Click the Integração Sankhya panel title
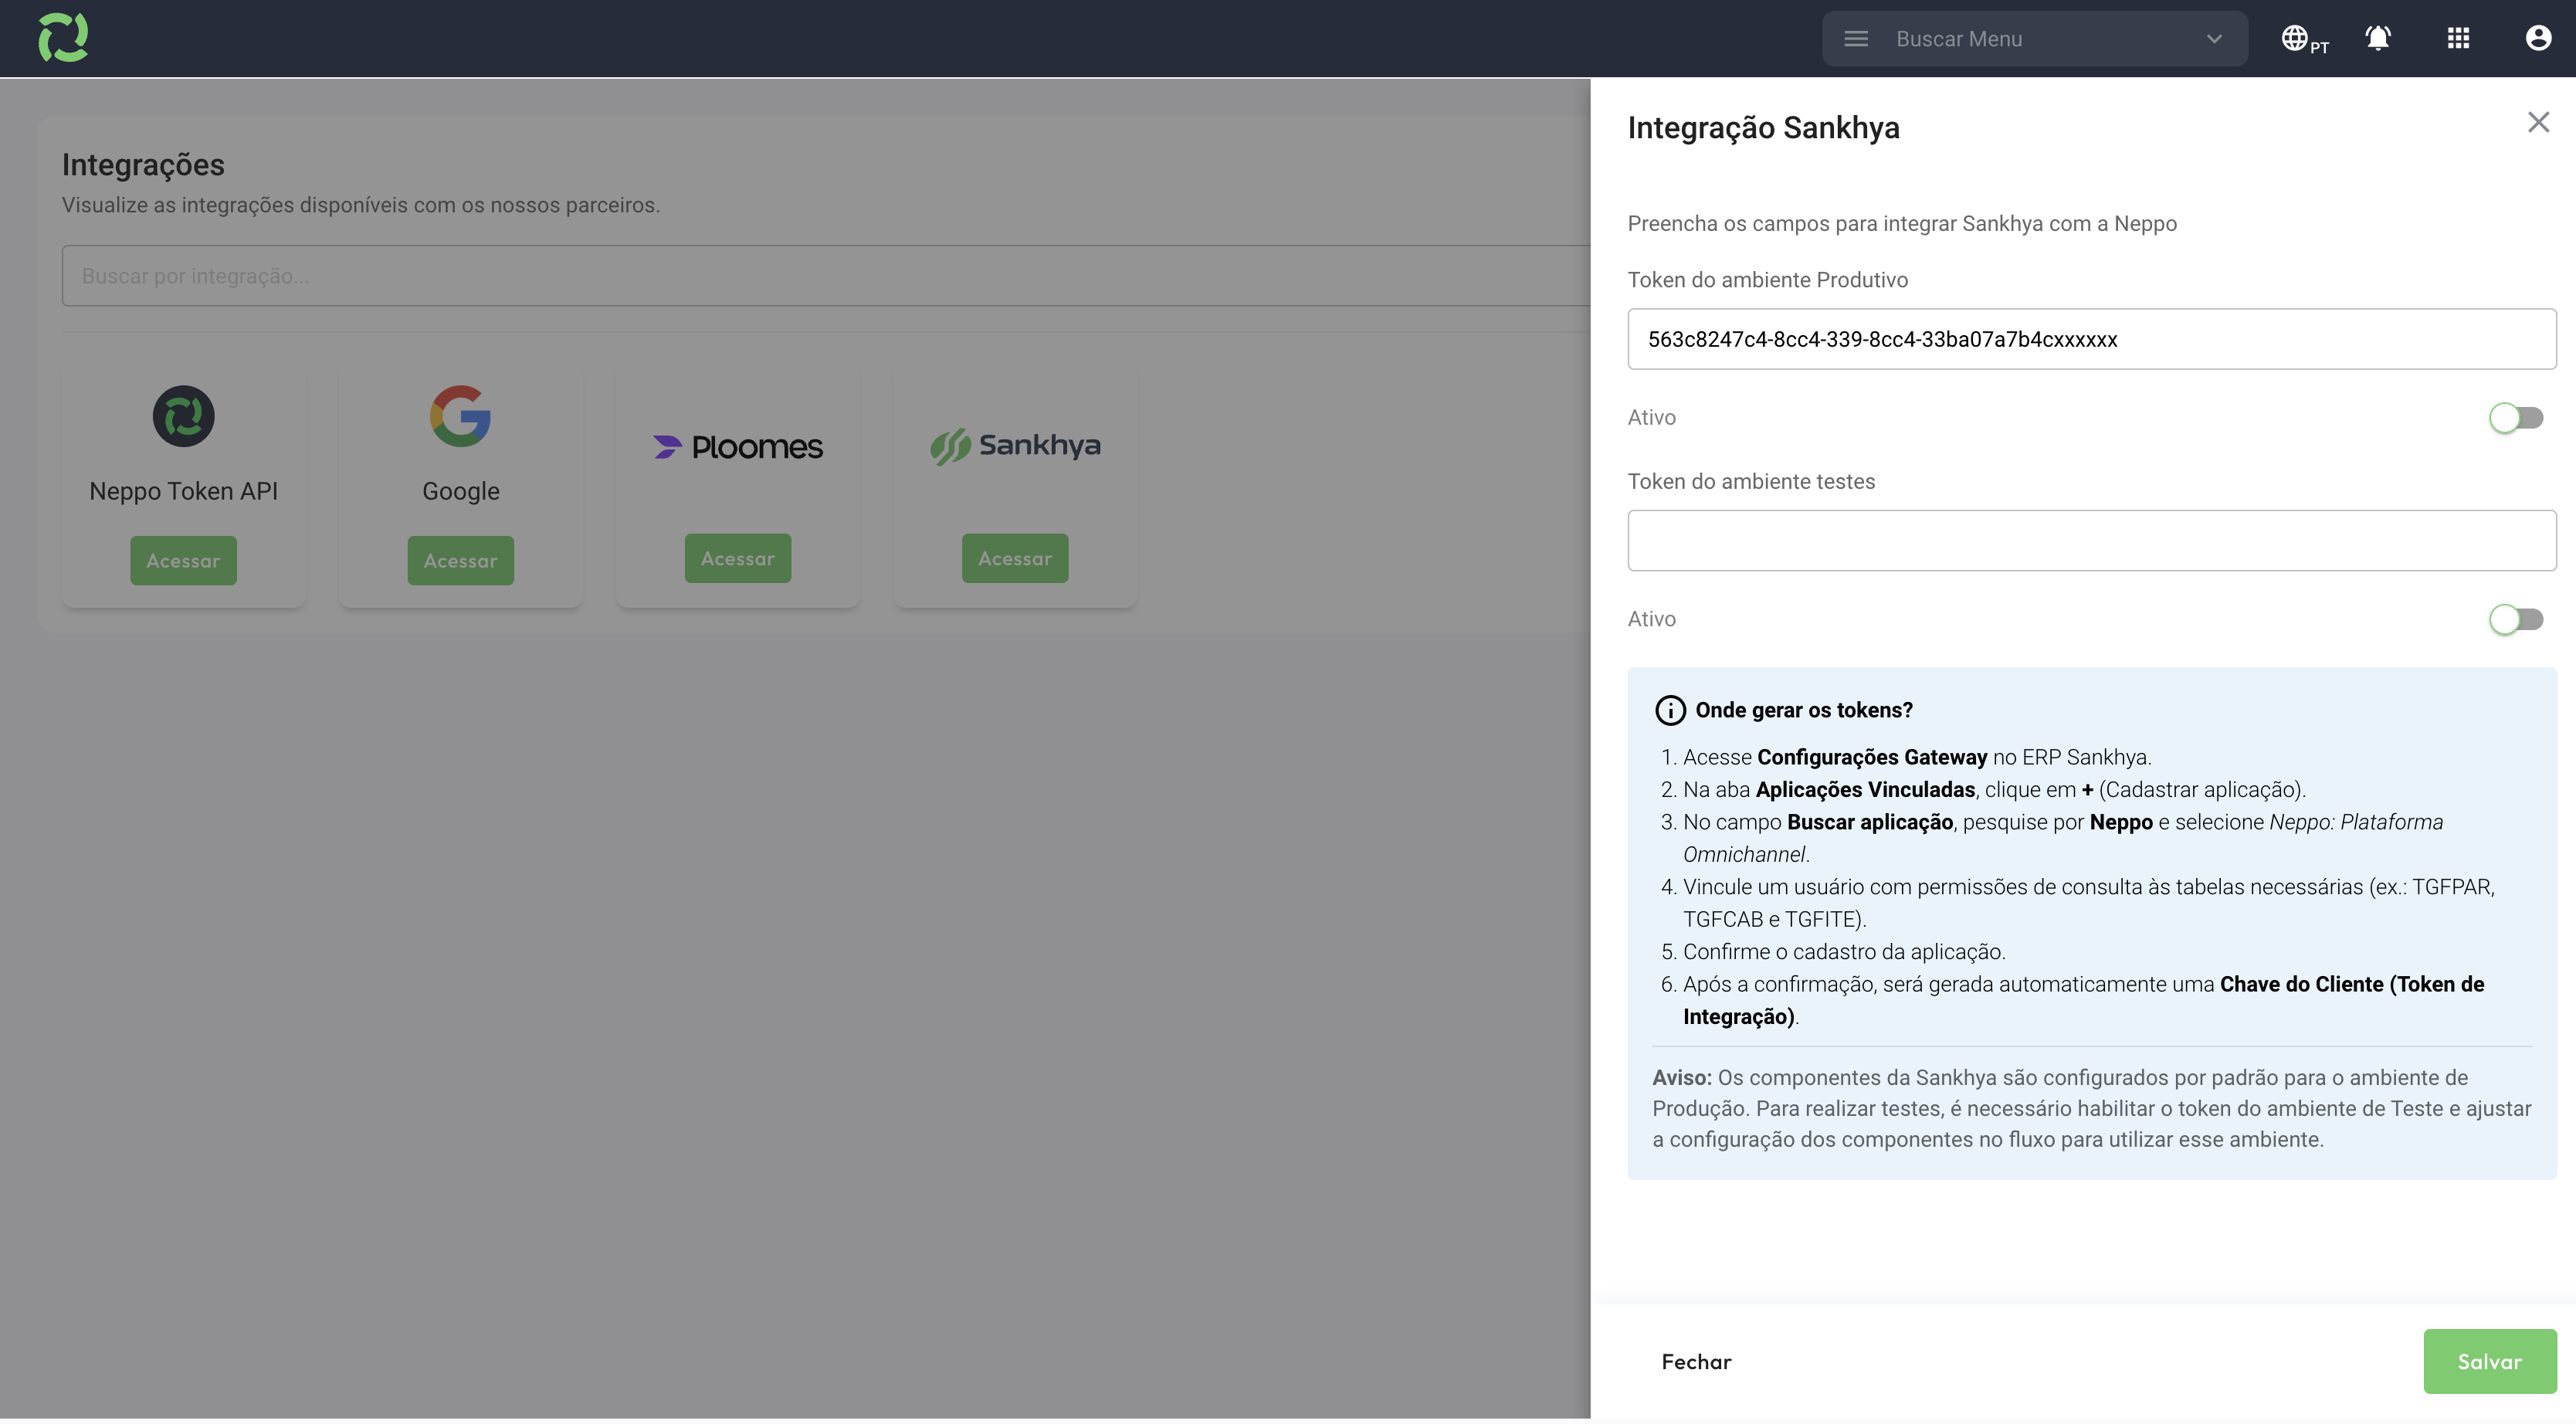 1763,128
